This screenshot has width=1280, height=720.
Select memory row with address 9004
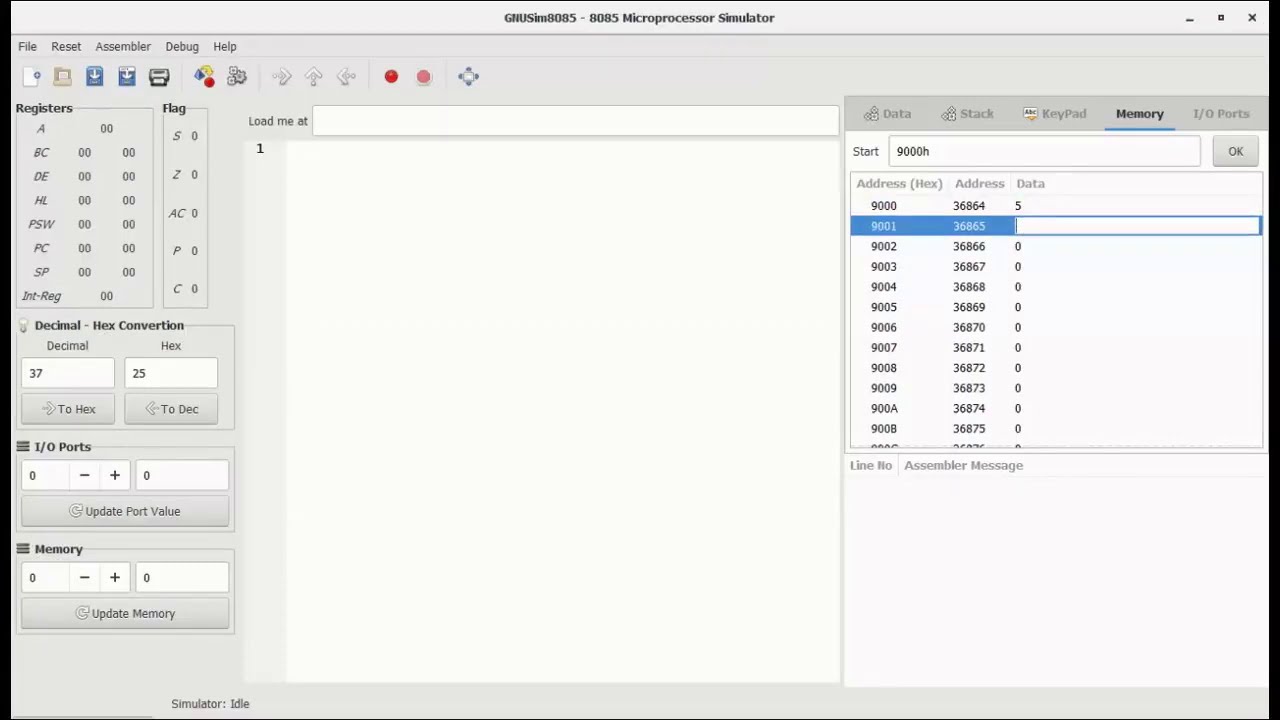(1056, 287)
